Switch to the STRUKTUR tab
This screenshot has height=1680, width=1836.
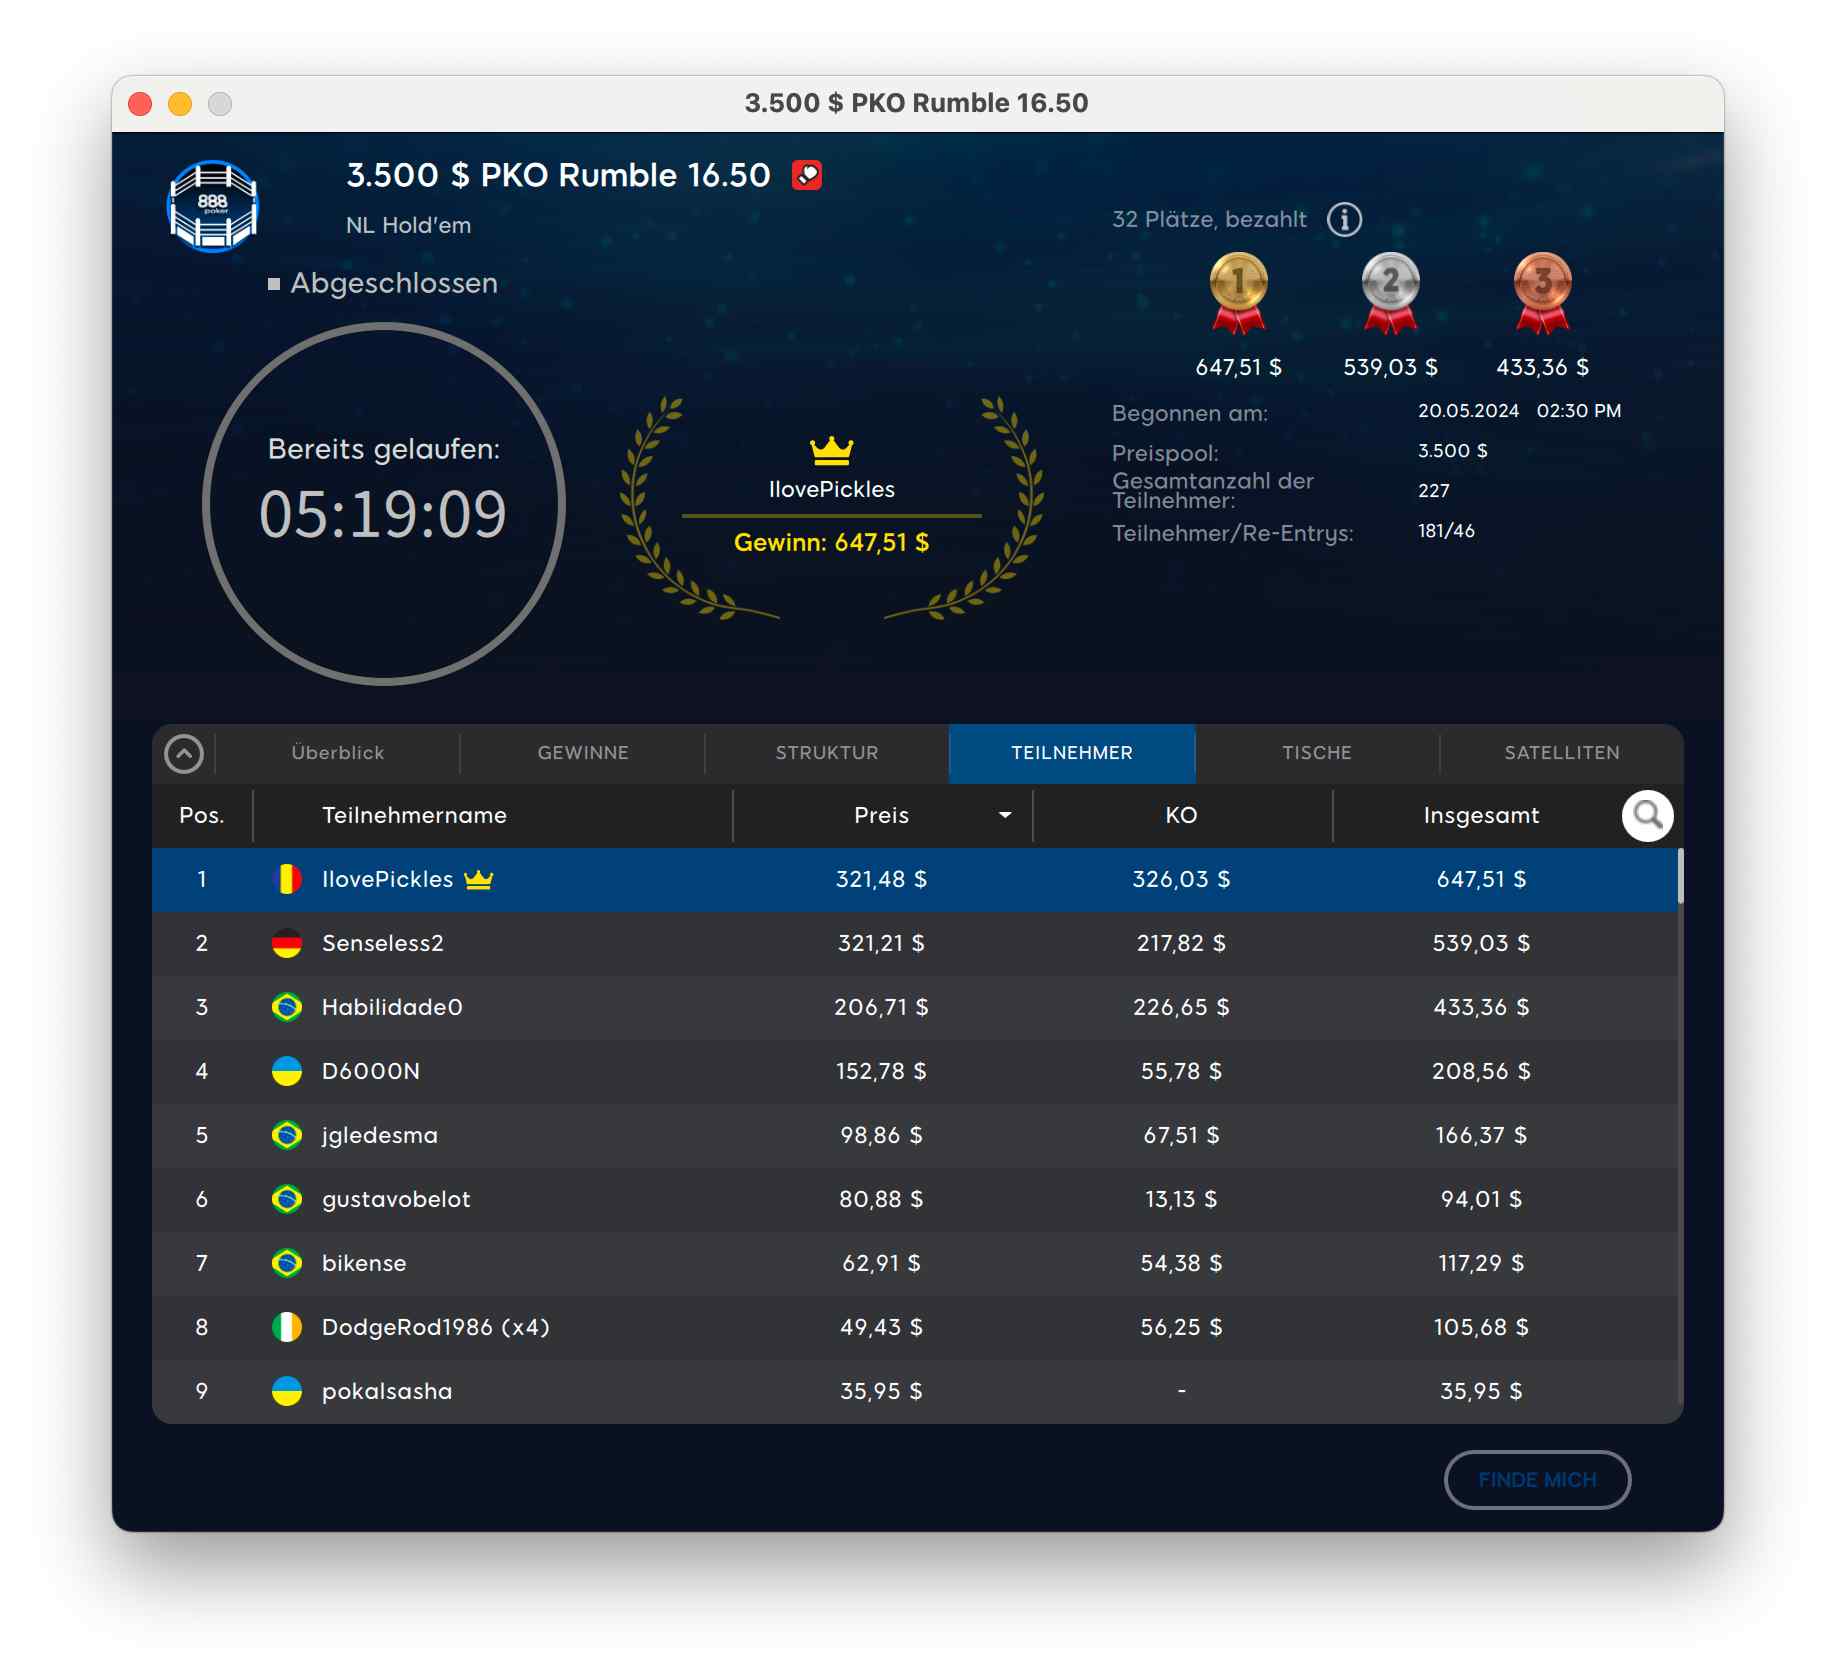[x=827, y=753]
